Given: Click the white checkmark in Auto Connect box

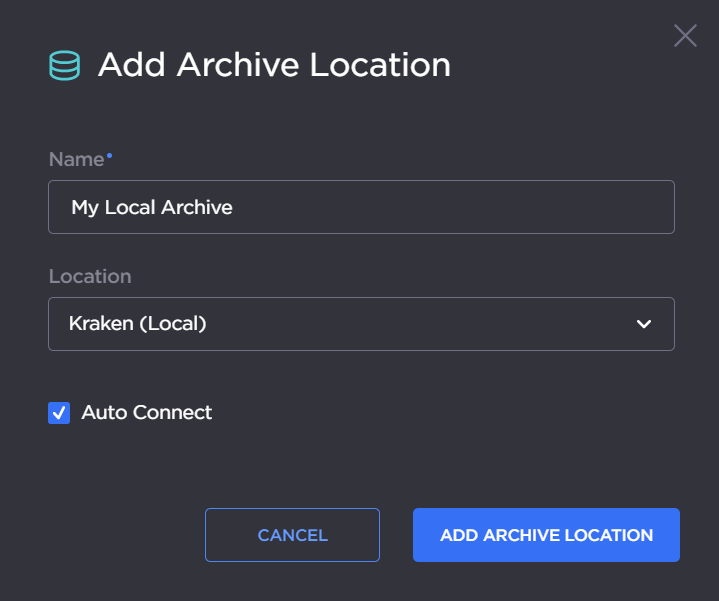Looking at the screenshot, I should 59,412.
